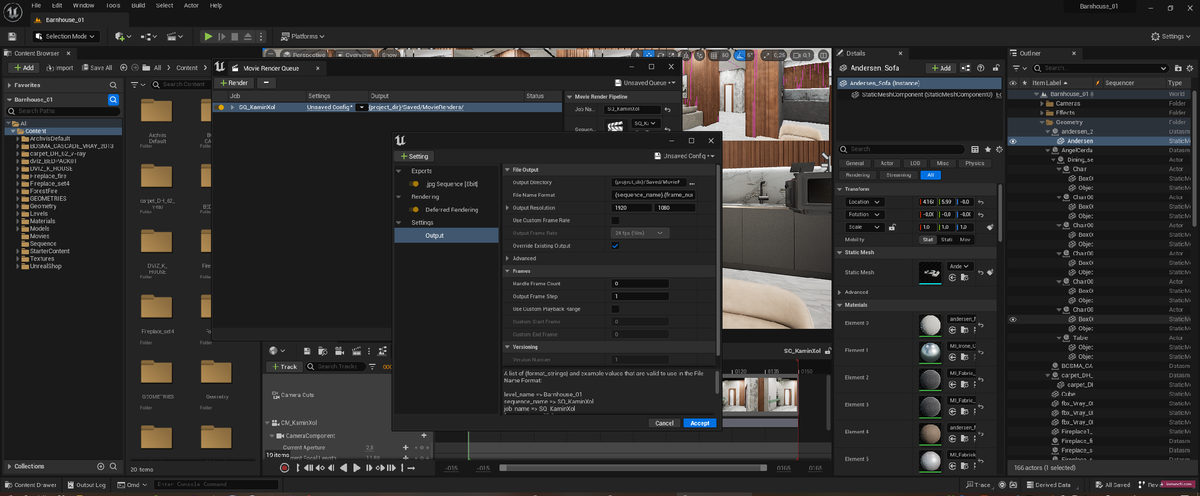Remove job with the minus button
The image size is (1200, 496).
pos(265,83)
